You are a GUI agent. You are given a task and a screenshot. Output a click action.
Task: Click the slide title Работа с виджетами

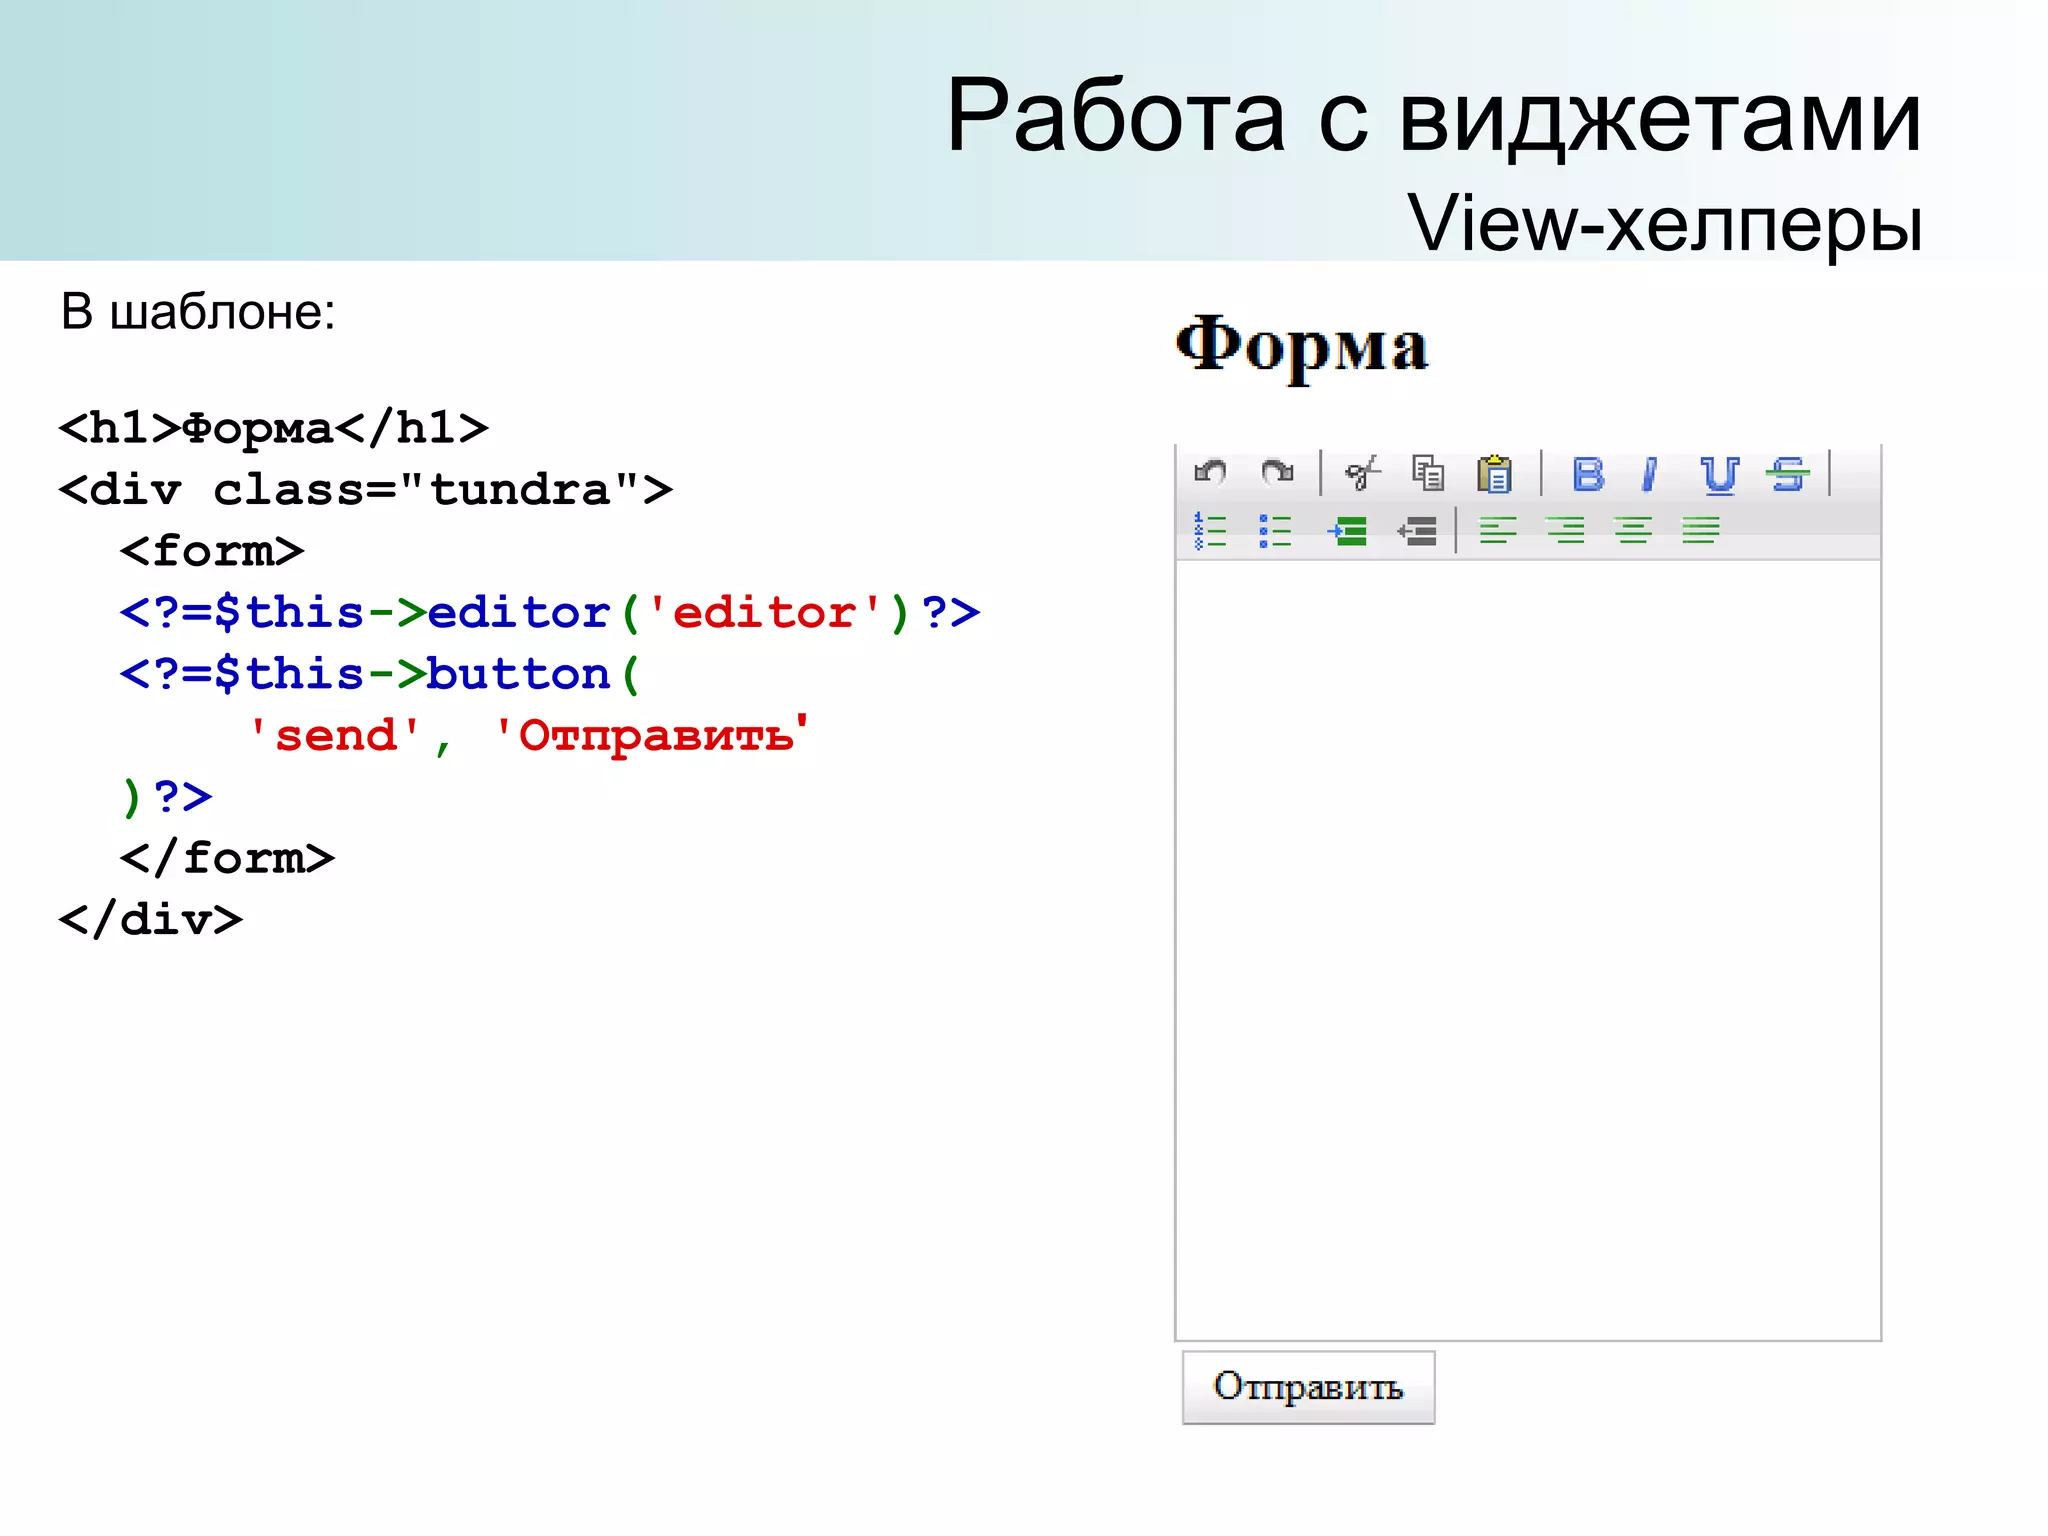[1434, 116]
